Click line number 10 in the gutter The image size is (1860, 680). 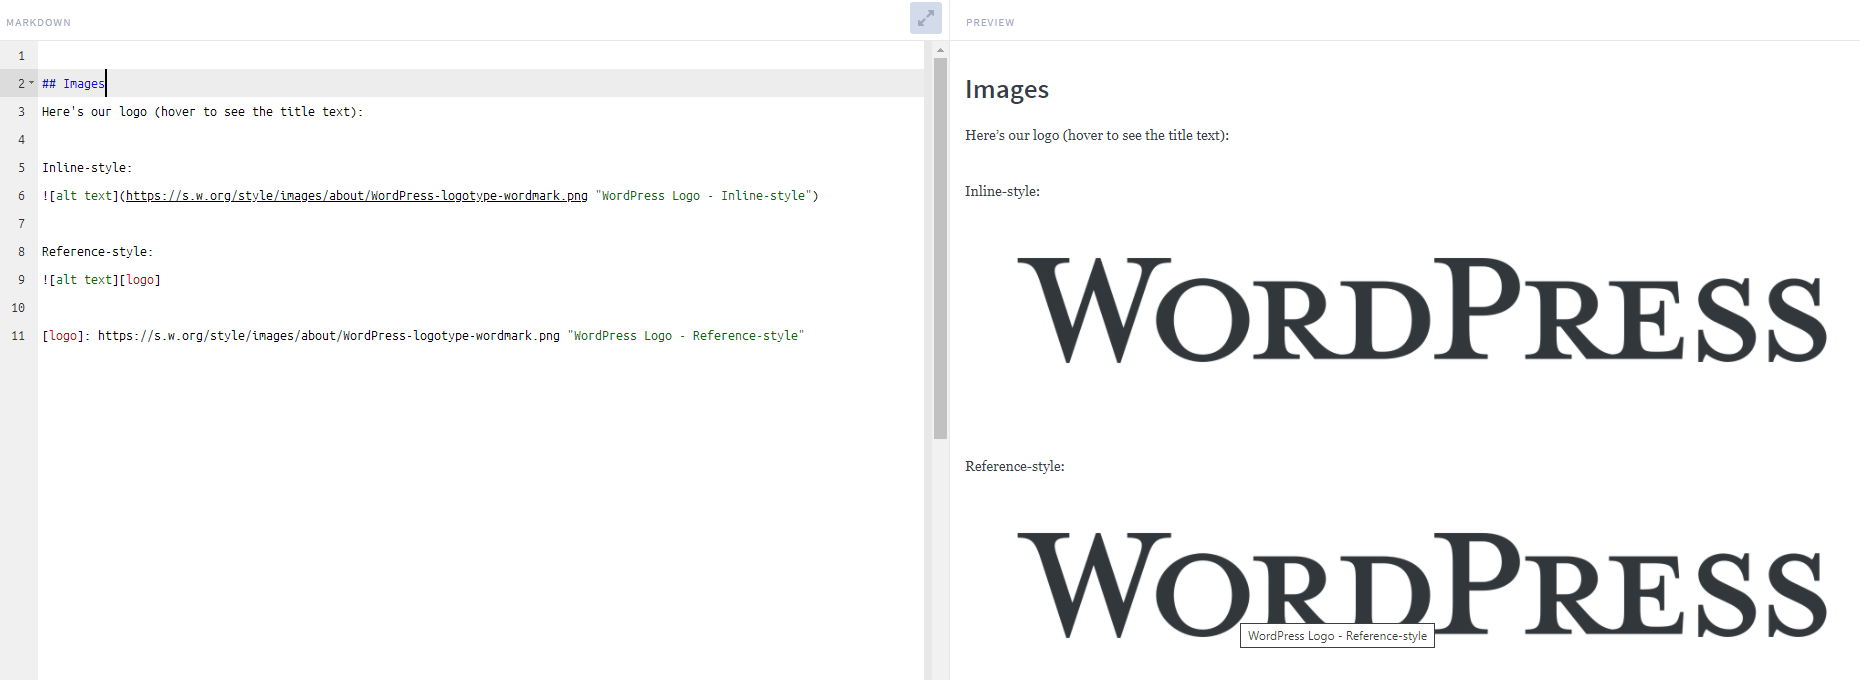[x=18, y=308]
